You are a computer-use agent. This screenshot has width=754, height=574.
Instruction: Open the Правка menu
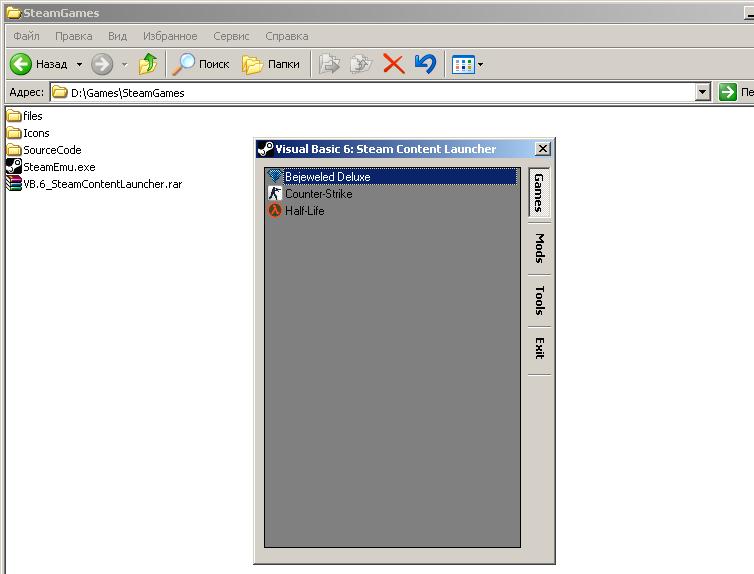click(x=74, y=36)
